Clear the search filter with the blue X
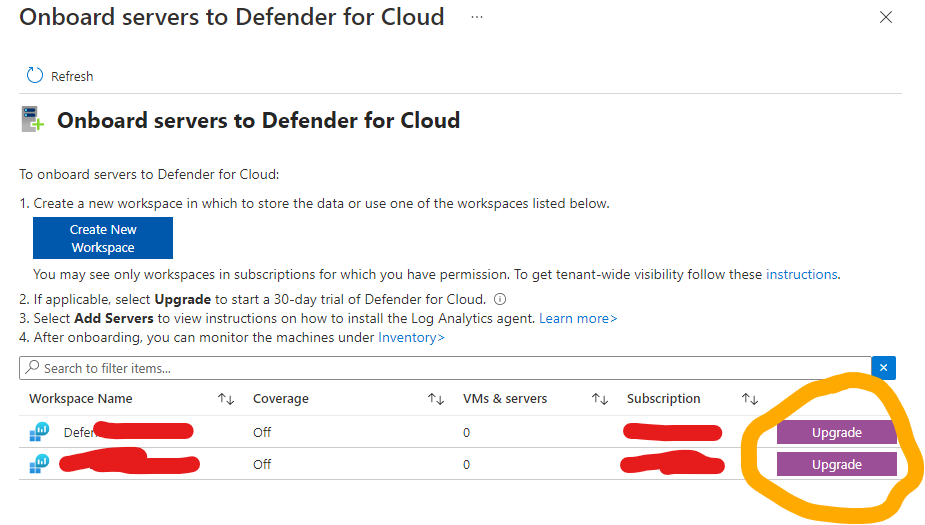The image size is (925, 525). [x=883, y=368]
